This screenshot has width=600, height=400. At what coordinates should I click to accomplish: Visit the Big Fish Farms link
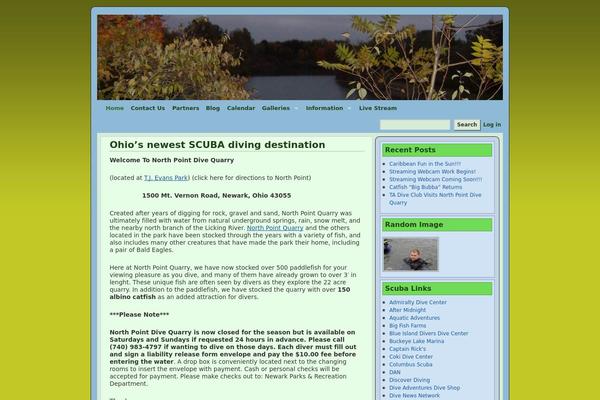(x=408, y=326)
